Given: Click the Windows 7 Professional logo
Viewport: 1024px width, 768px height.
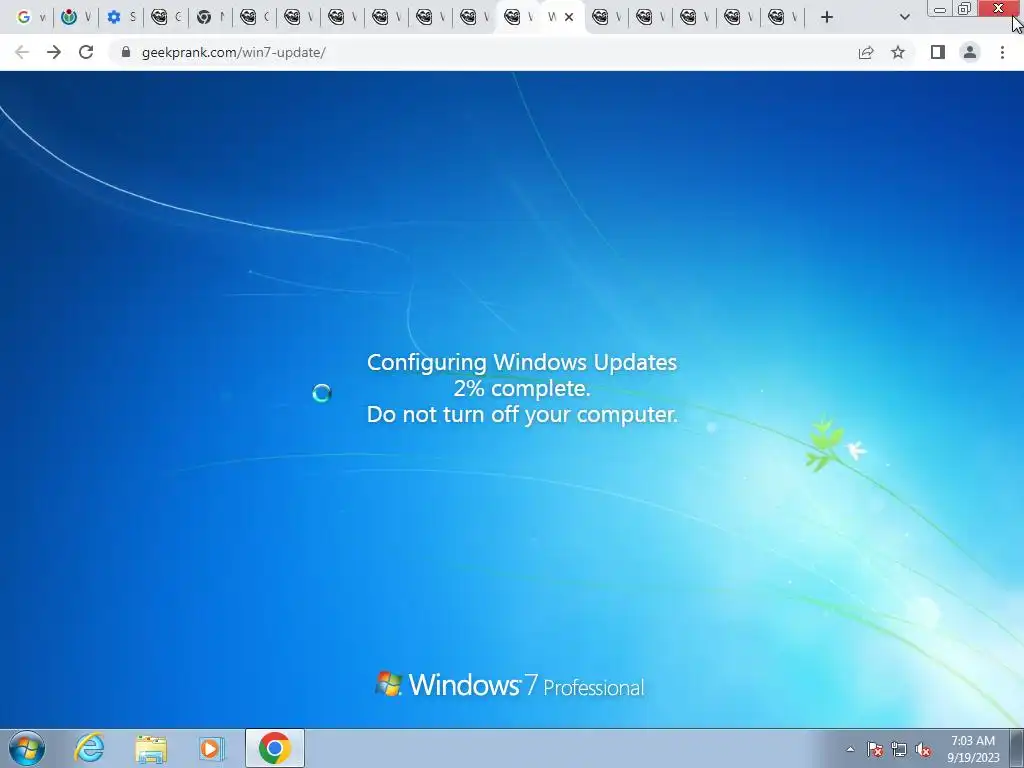Looking at the screenshot, I should (510, 684).
